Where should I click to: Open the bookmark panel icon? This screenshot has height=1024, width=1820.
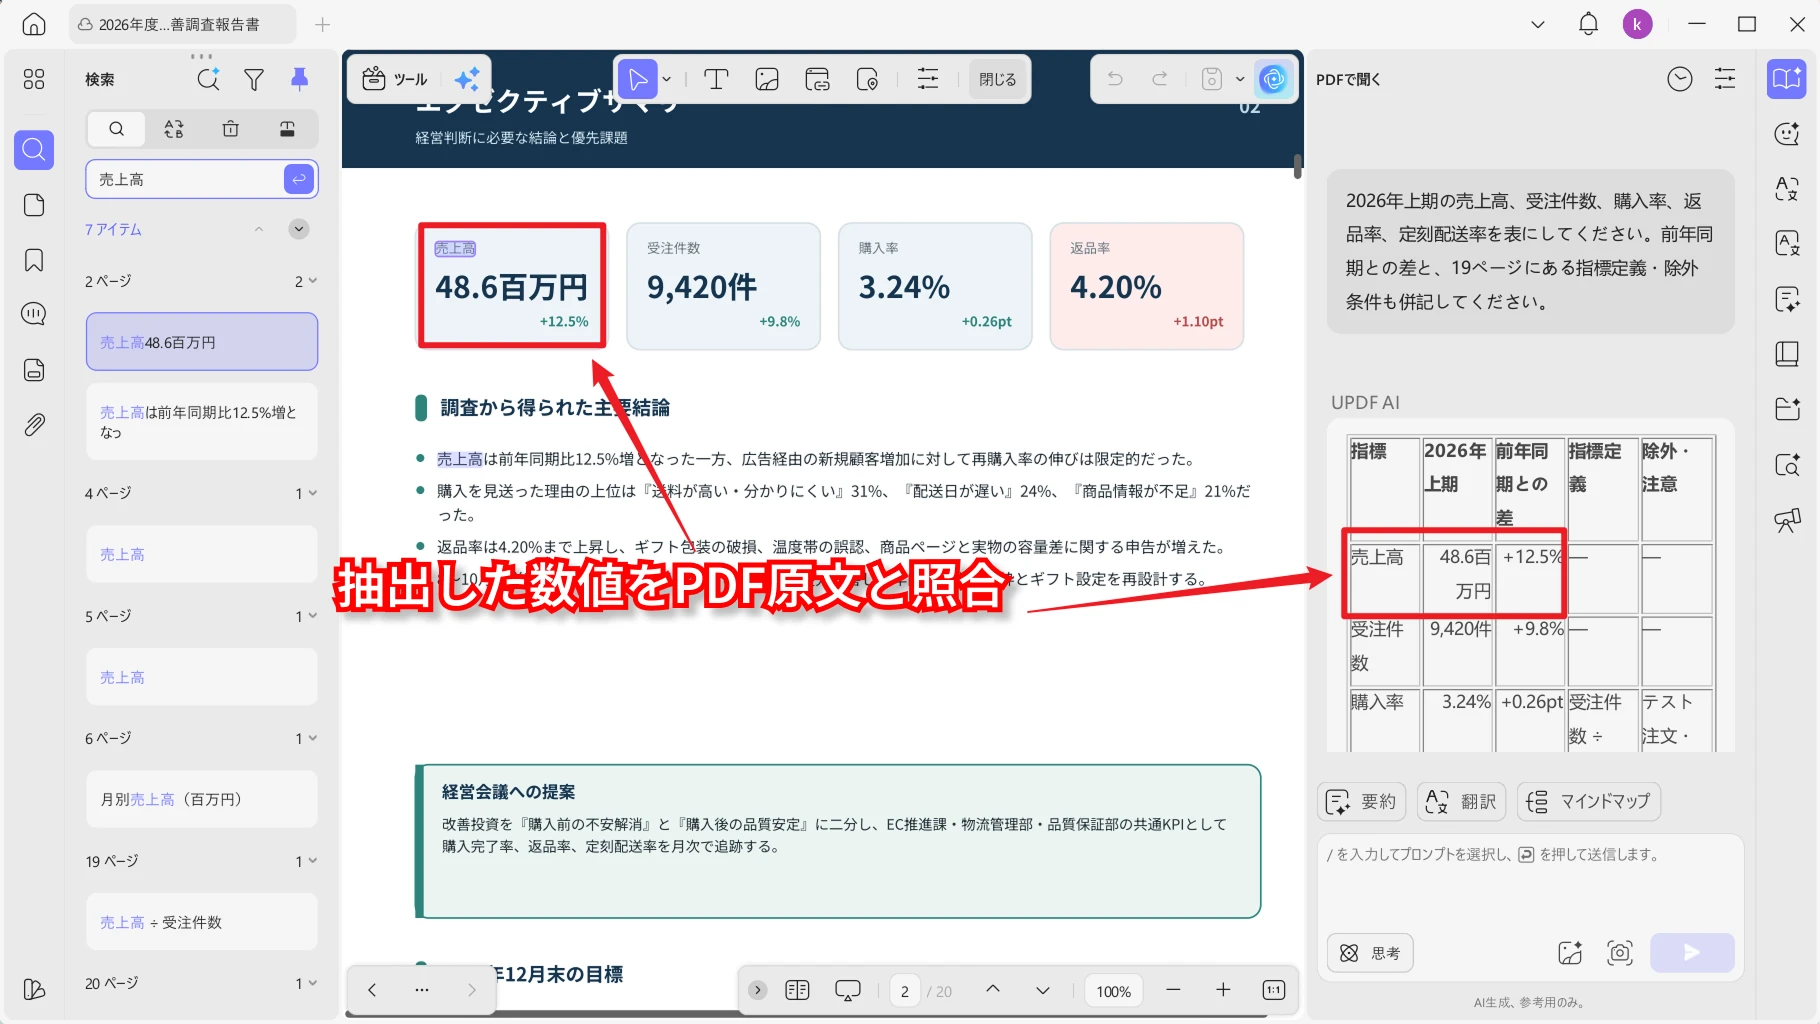coord(34,260)
